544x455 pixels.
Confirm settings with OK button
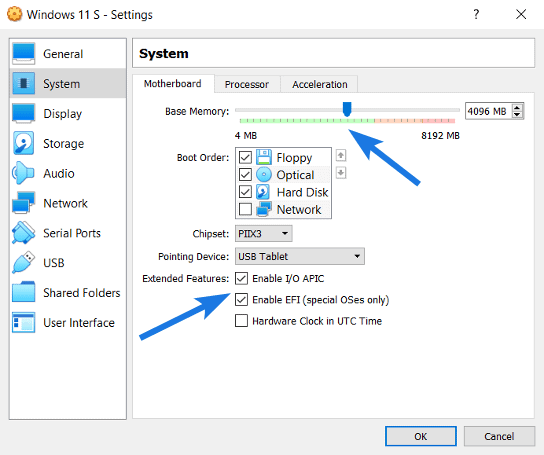[420, 436]
